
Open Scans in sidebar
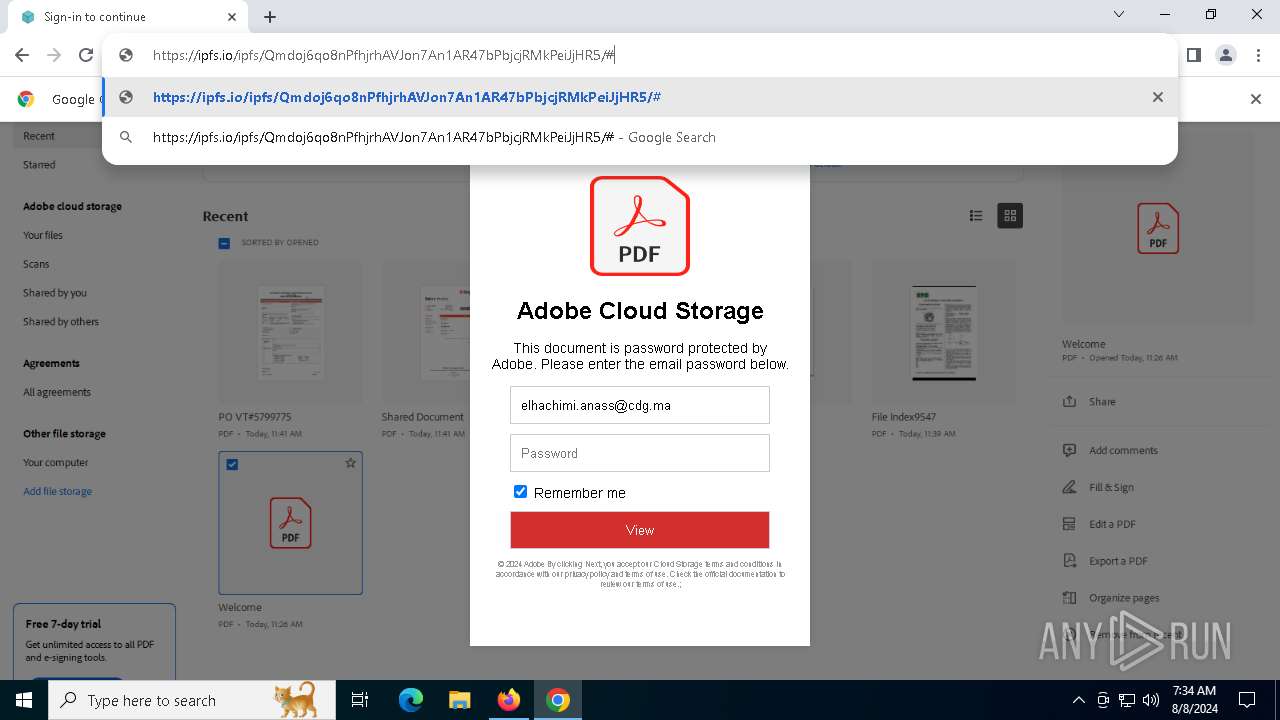(36, 264)
